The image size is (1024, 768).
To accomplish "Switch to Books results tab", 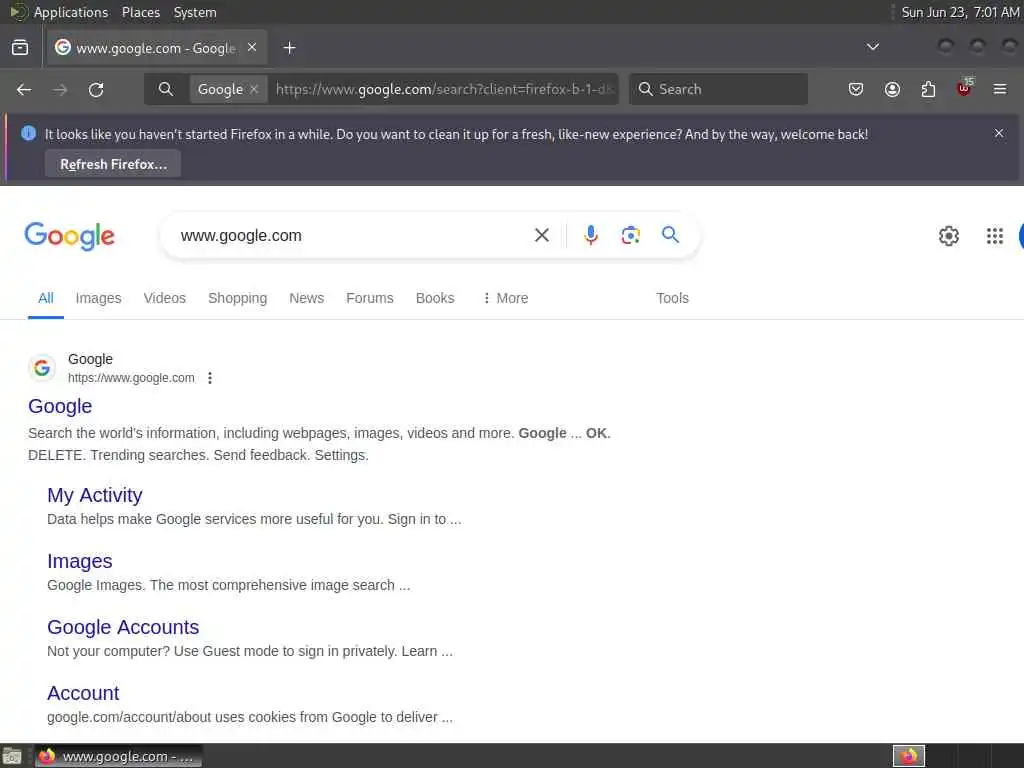I will click(x=435, y=298).
